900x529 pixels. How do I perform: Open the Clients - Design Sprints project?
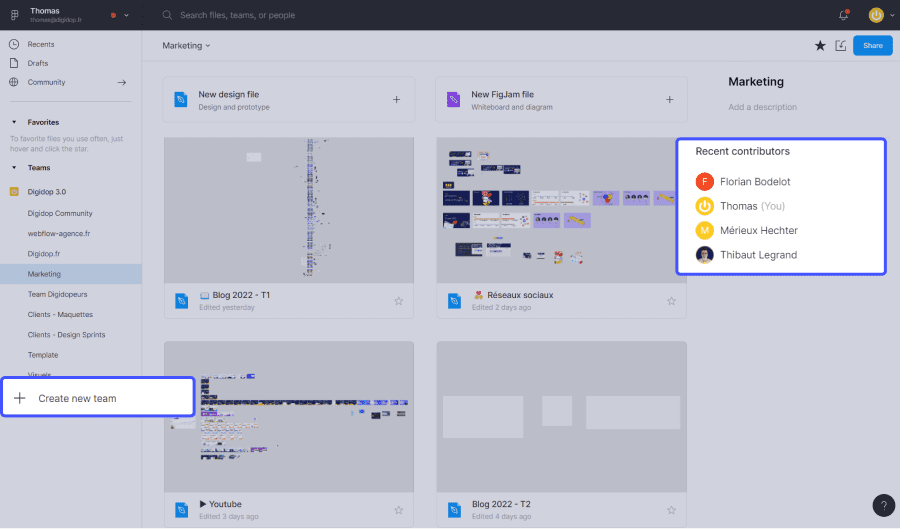tap(66, 334)
